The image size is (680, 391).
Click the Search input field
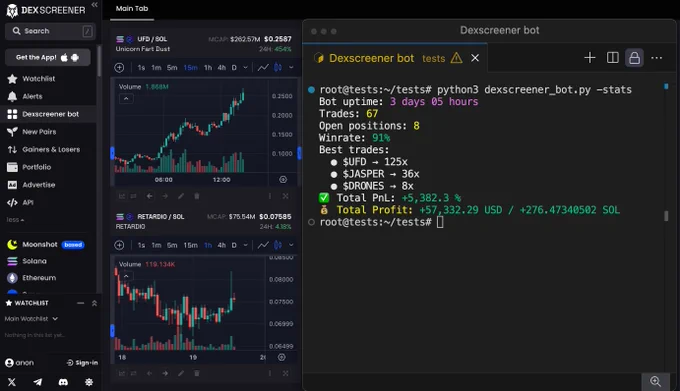(50, 31)
